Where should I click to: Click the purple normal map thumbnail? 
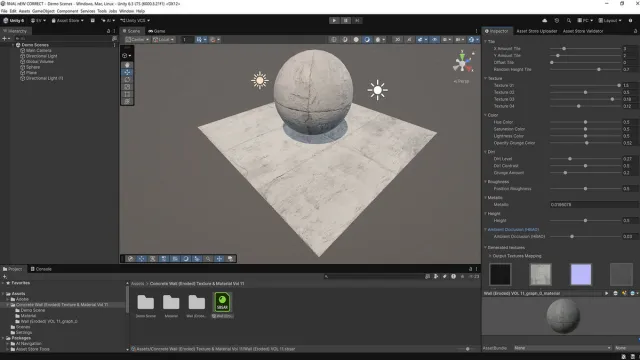[581, 274]
